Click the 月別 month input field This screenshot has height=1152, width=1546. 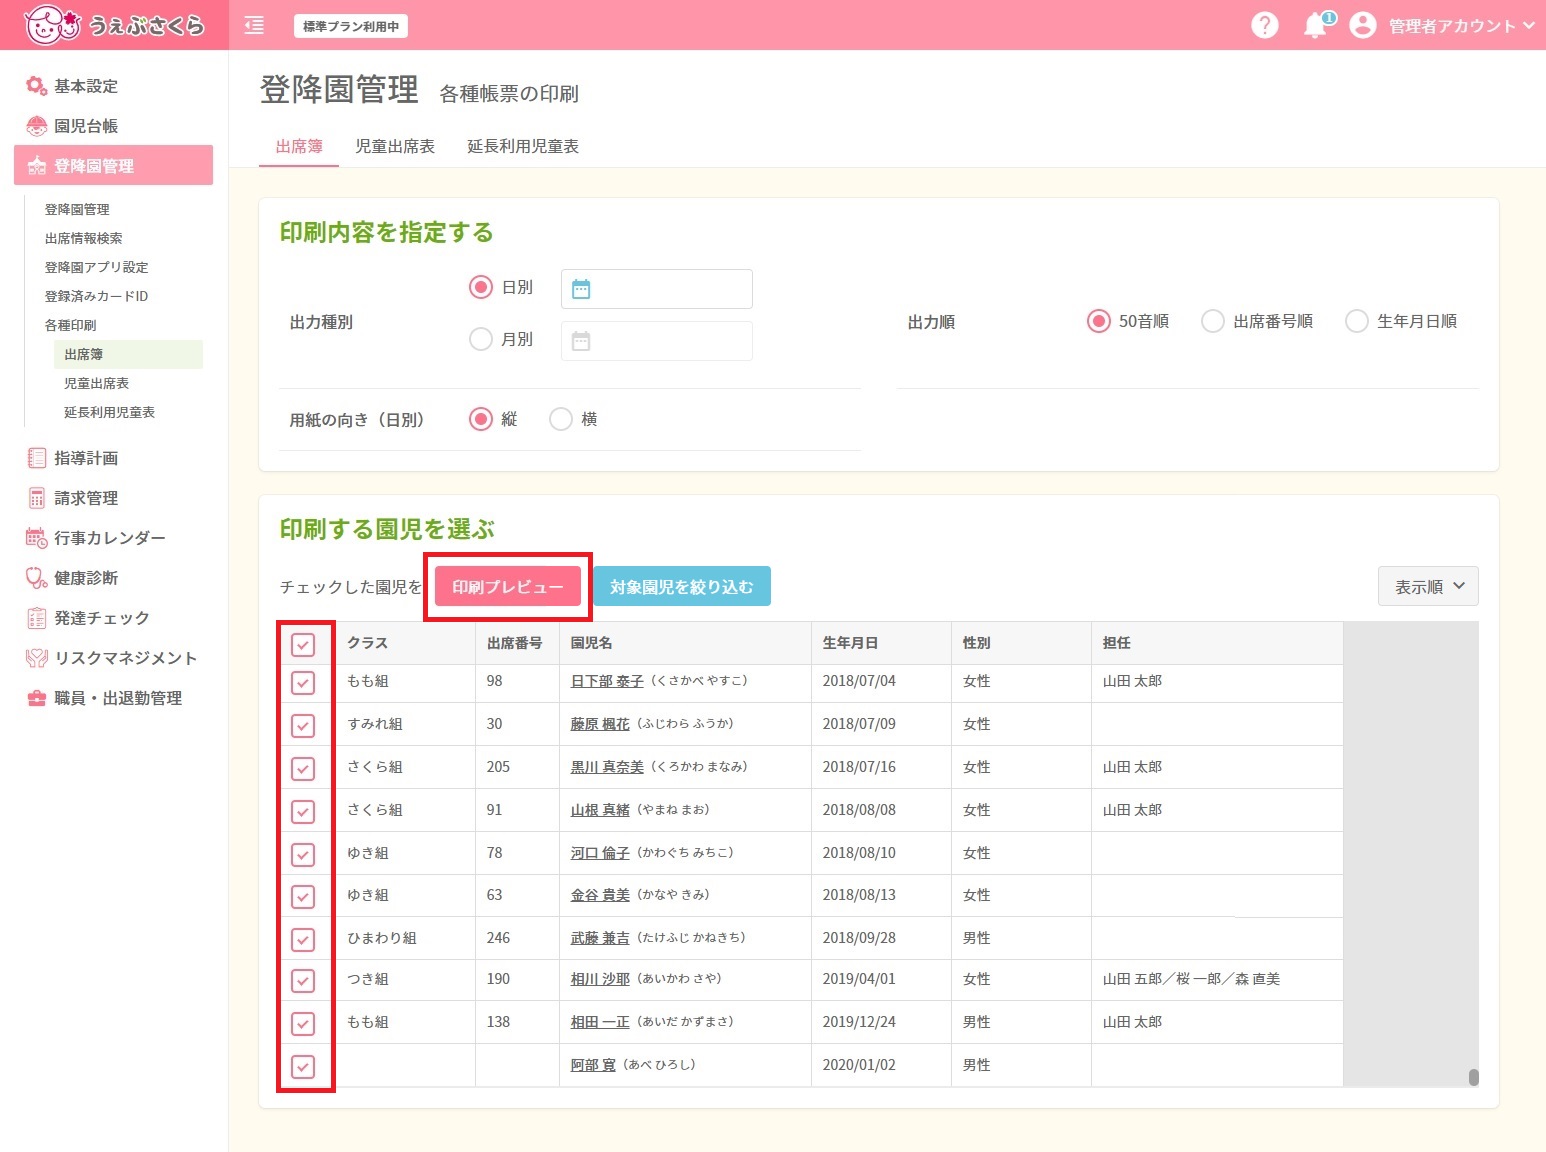[x=657, y=341]
